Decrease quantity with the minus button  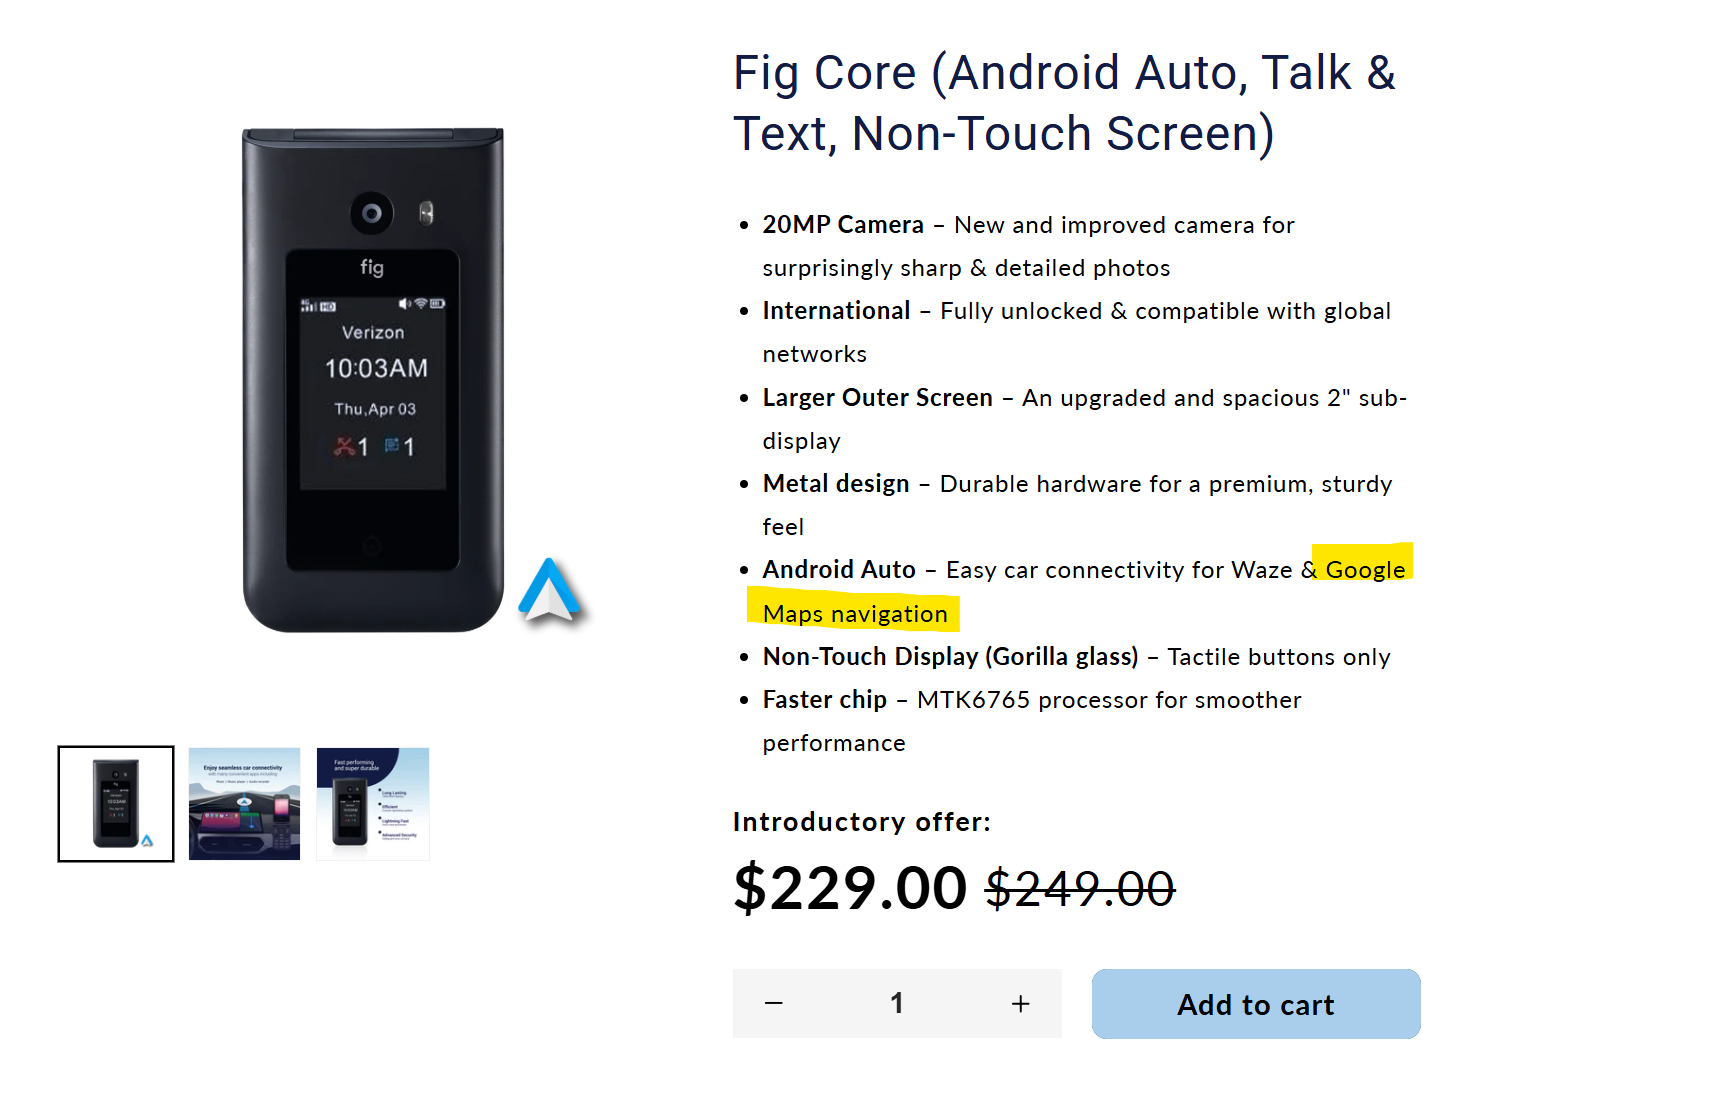coord(774,1003)
